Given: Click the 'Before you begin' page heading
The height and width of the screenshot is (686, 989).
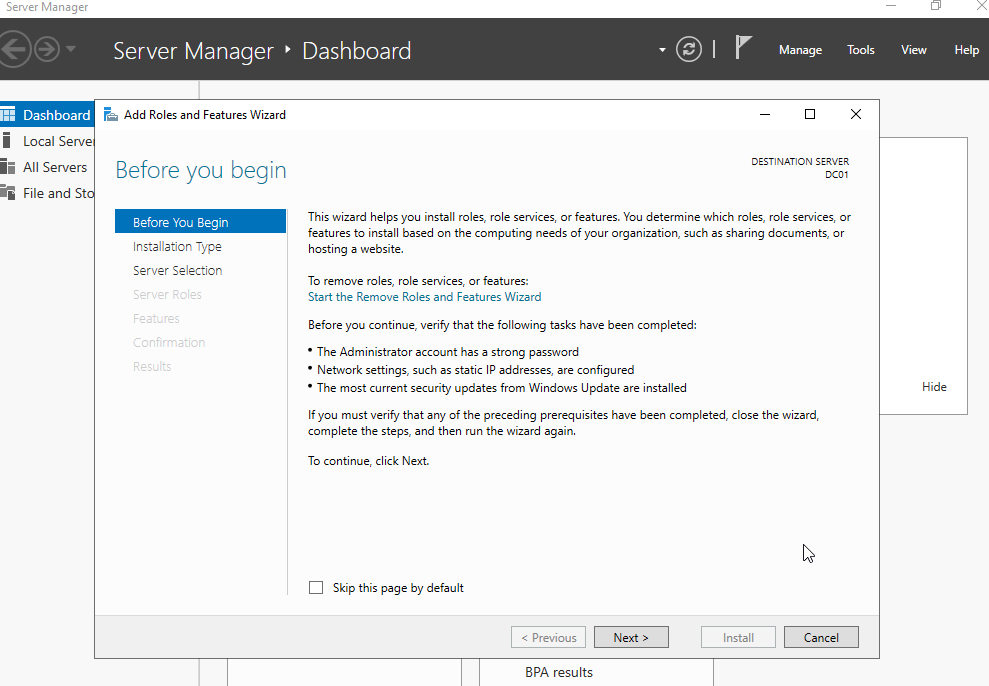Looking at the screenshot, I should click(x=201, y=170).
